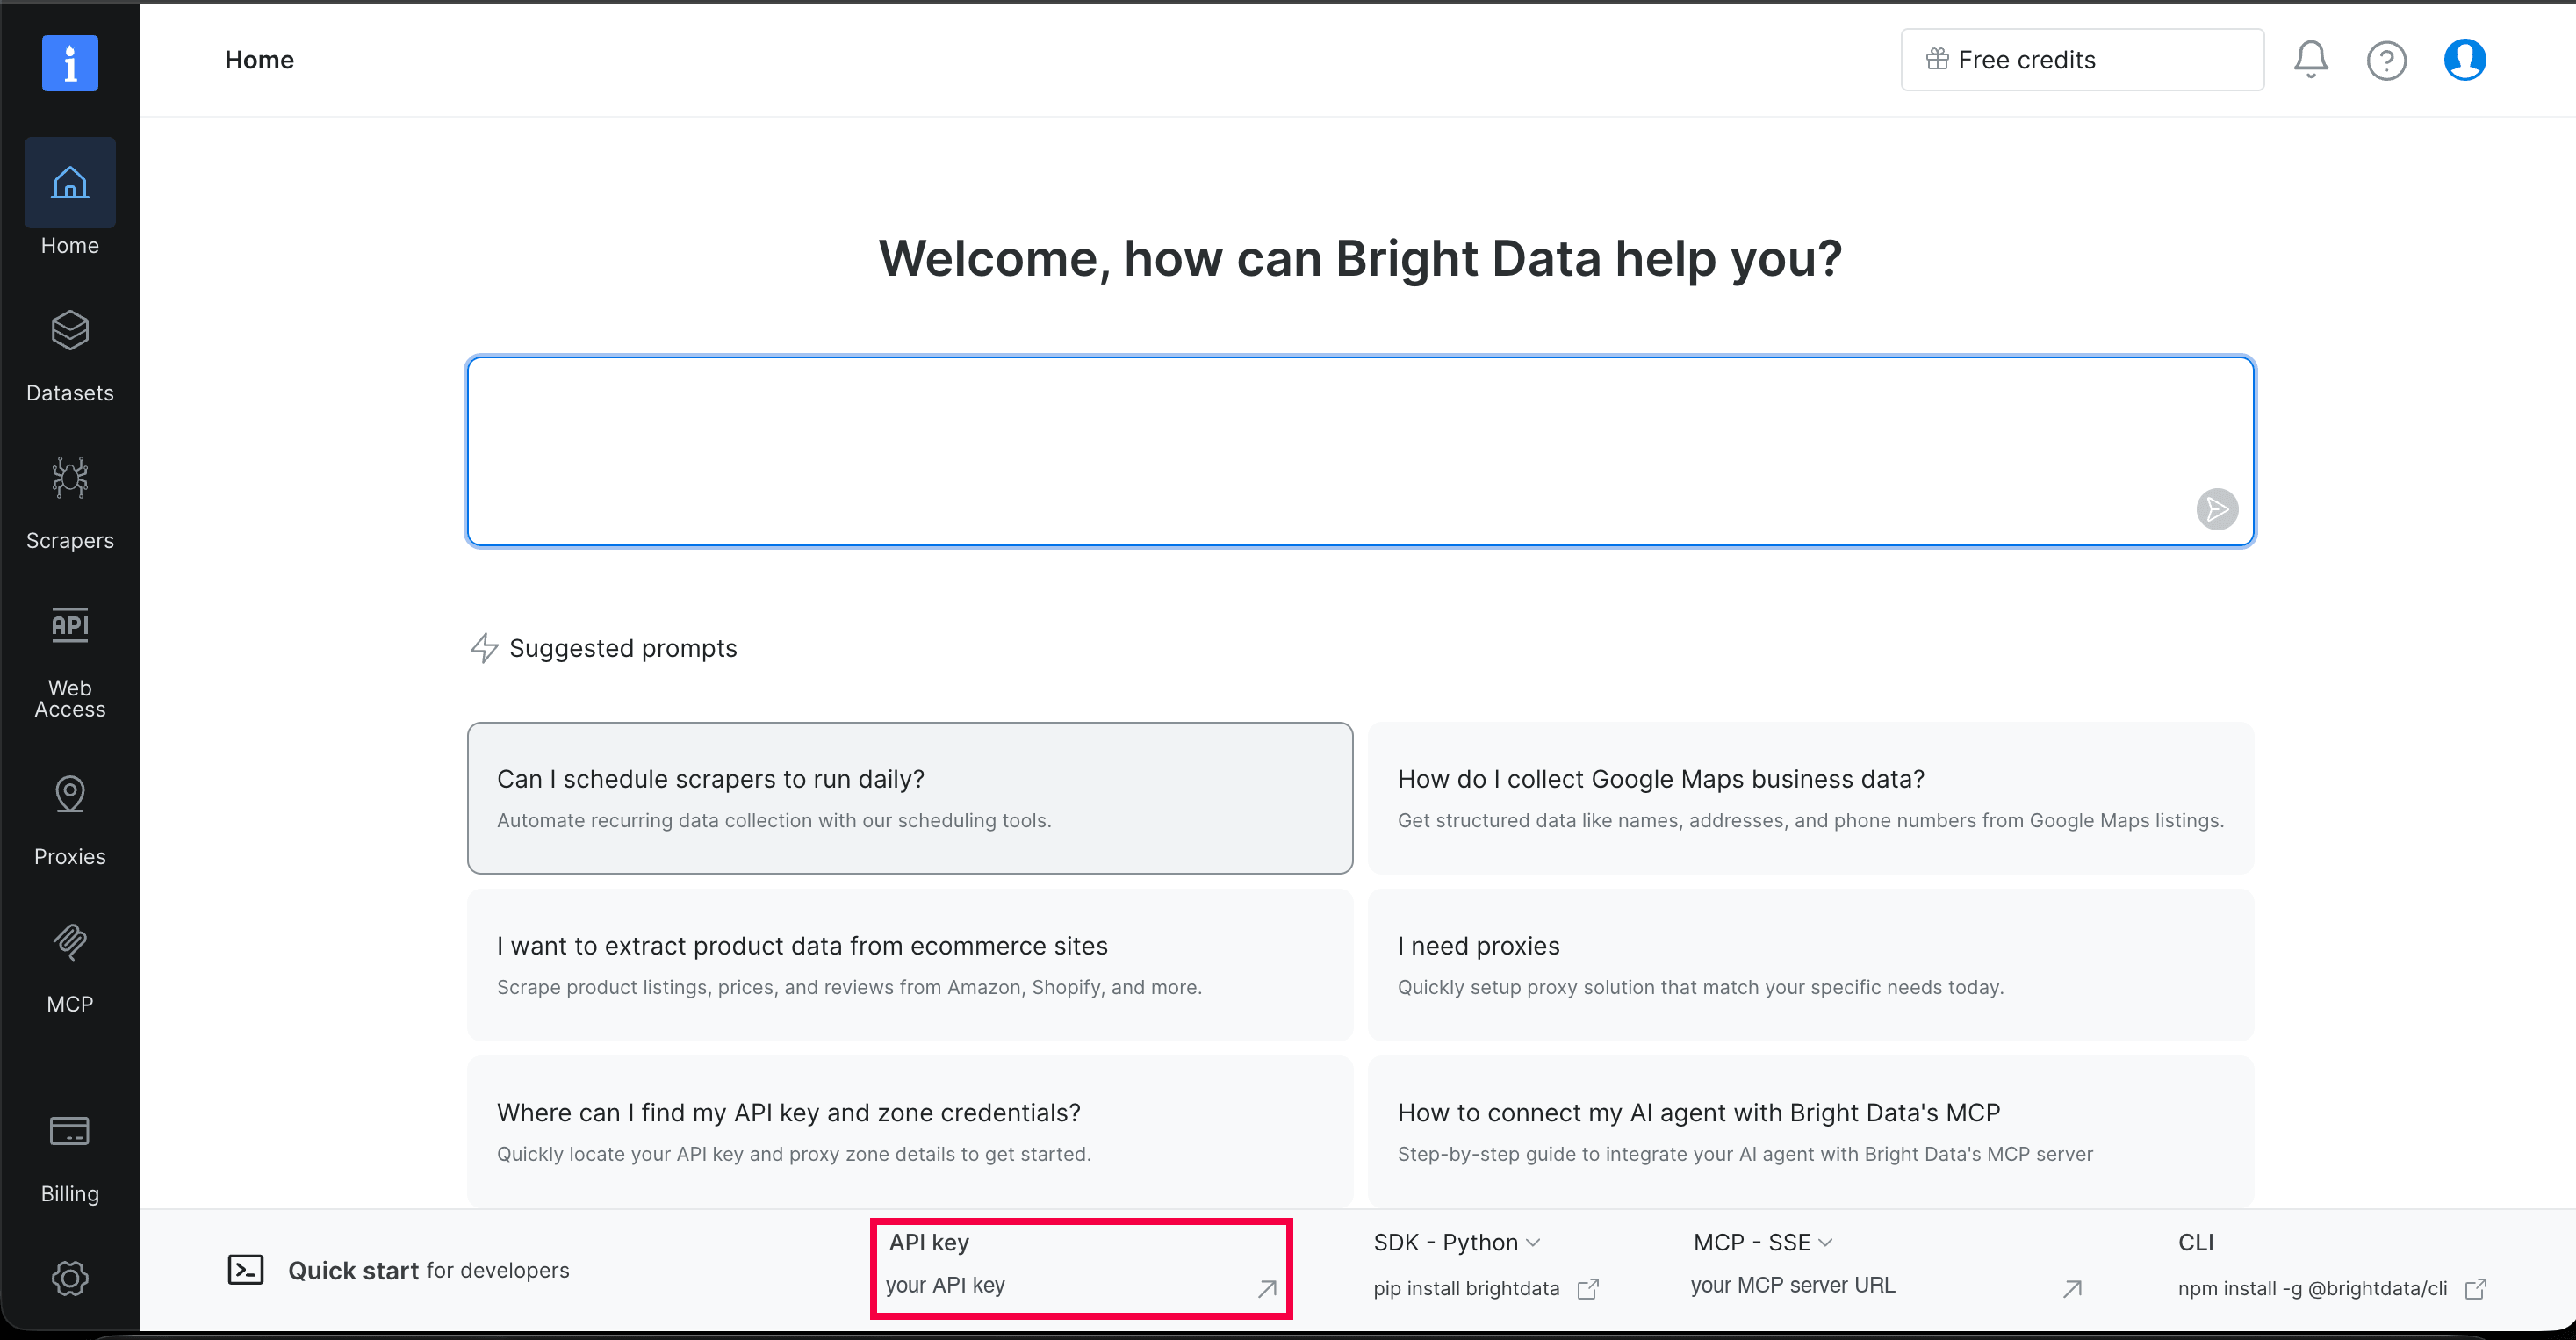Image resolution: width=2576 pixels, height=1340 pixels.
Task: Select the API key and zone credentials prompt
Action: [910, 1132]
